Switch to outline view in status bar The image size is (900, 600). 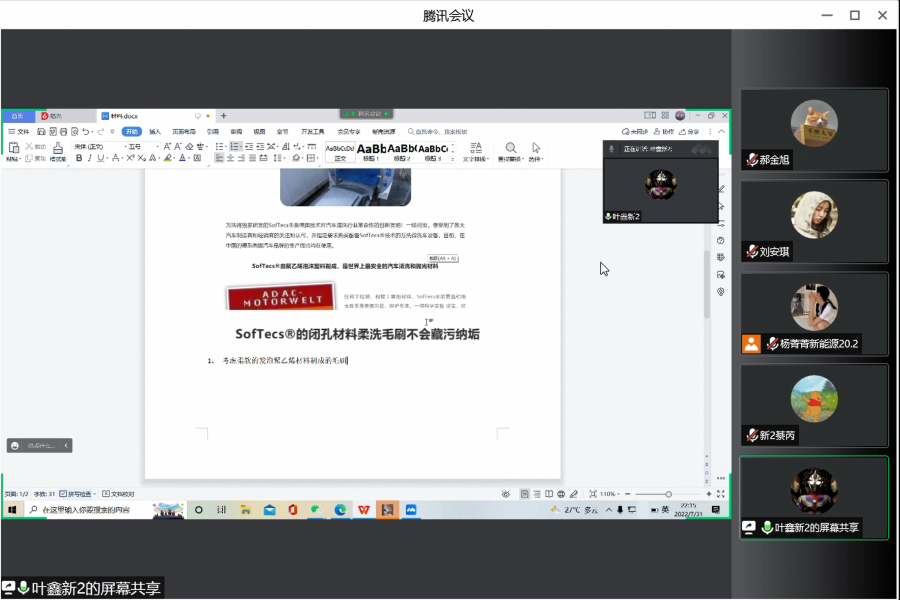(537, 494)
